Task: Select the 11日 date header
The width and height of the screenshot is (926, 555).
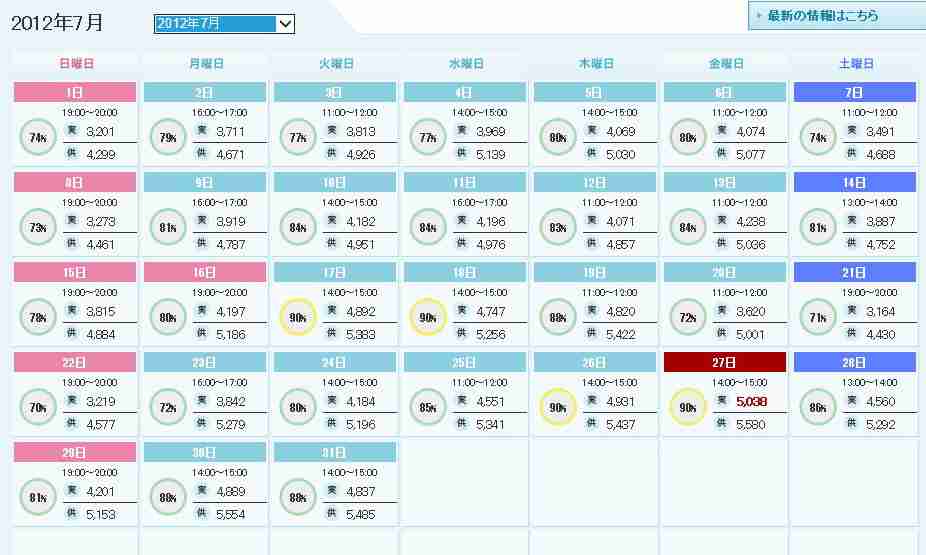Action: 465,182
